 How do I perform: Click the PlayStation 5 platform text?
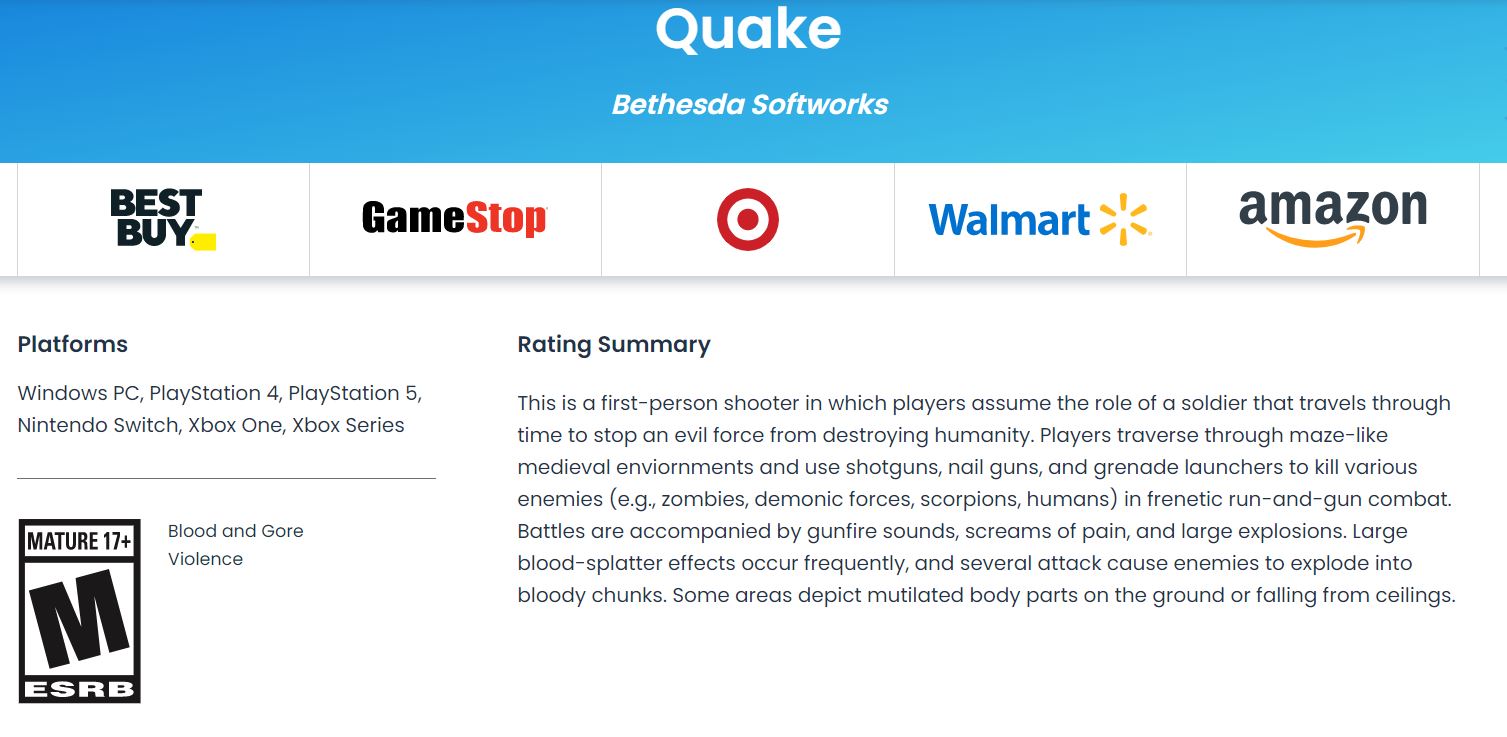tap(353, 393)
